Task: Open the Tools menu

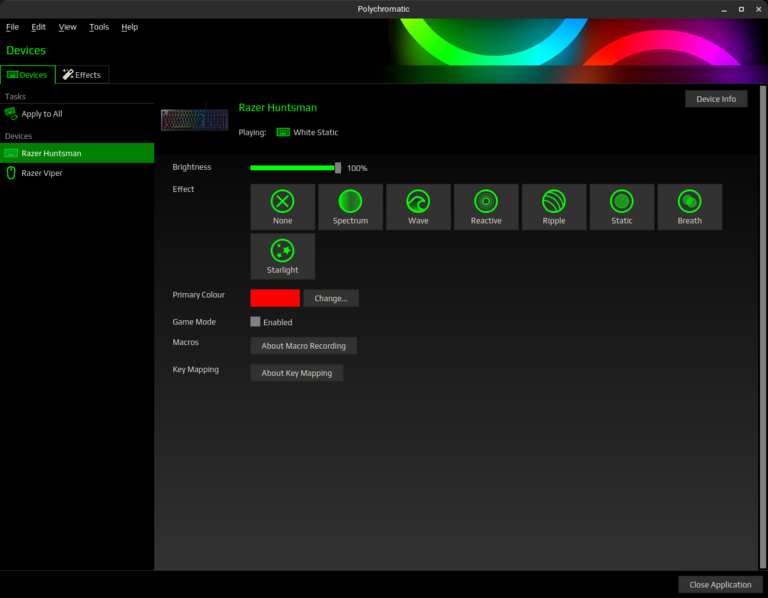Action: (x=99, y=27)
